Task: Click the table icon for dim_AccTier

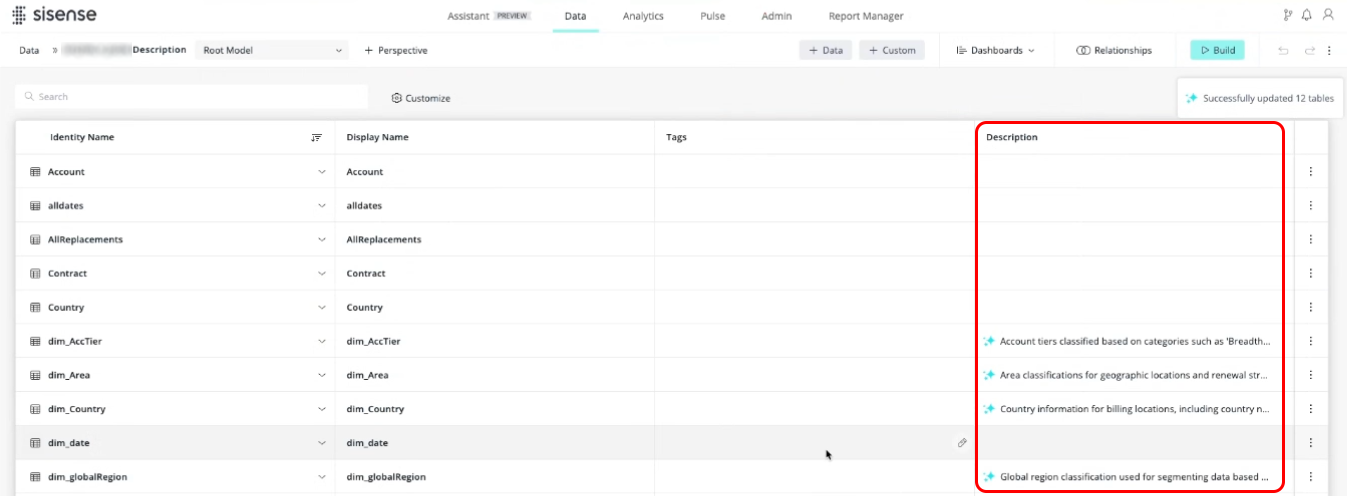Action: [x=35, y=342]
